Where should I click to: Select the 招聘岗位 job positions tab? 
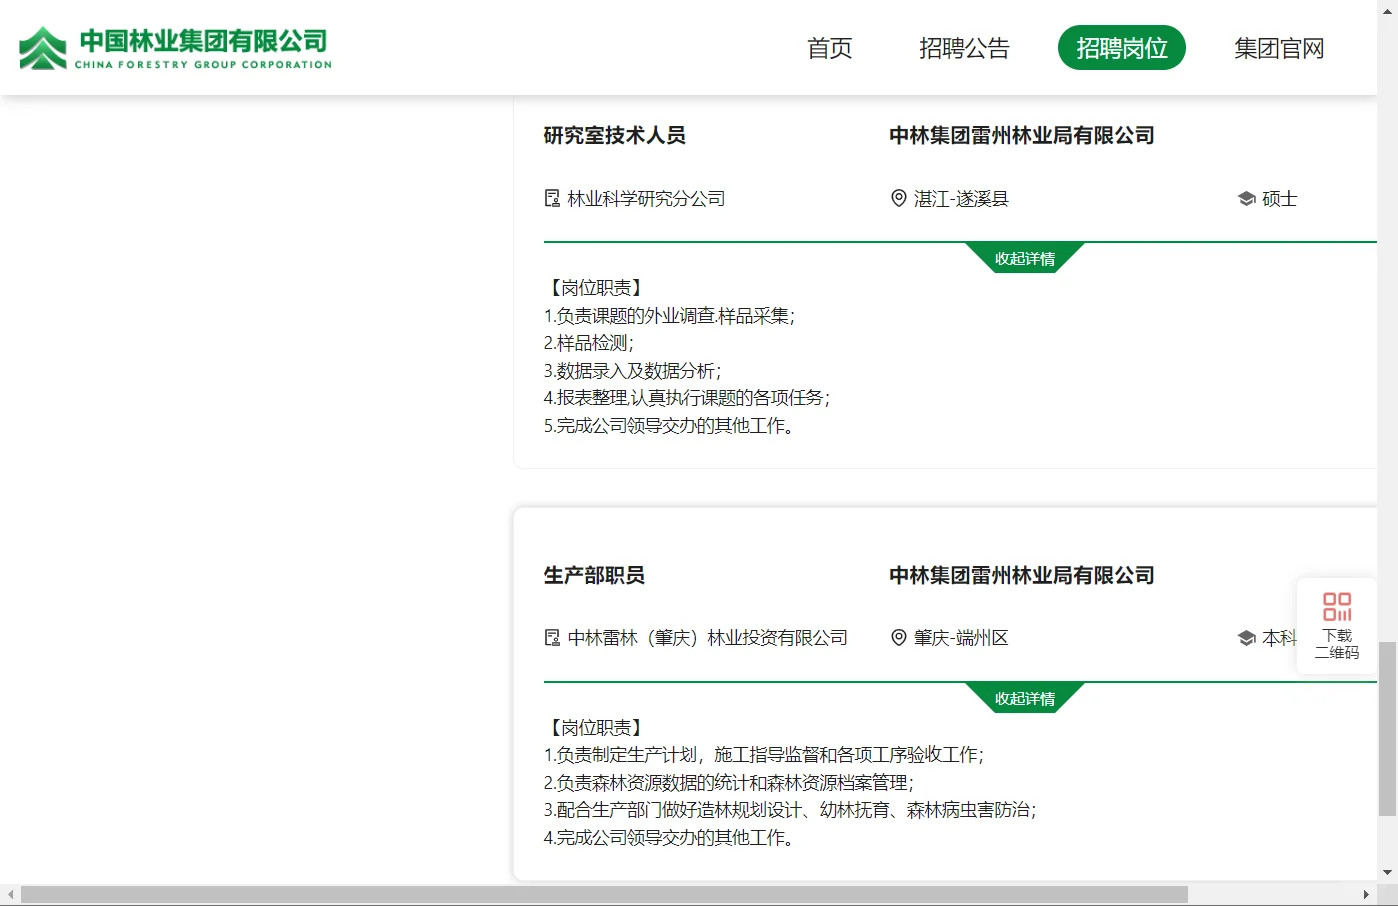coord(1122,48)
